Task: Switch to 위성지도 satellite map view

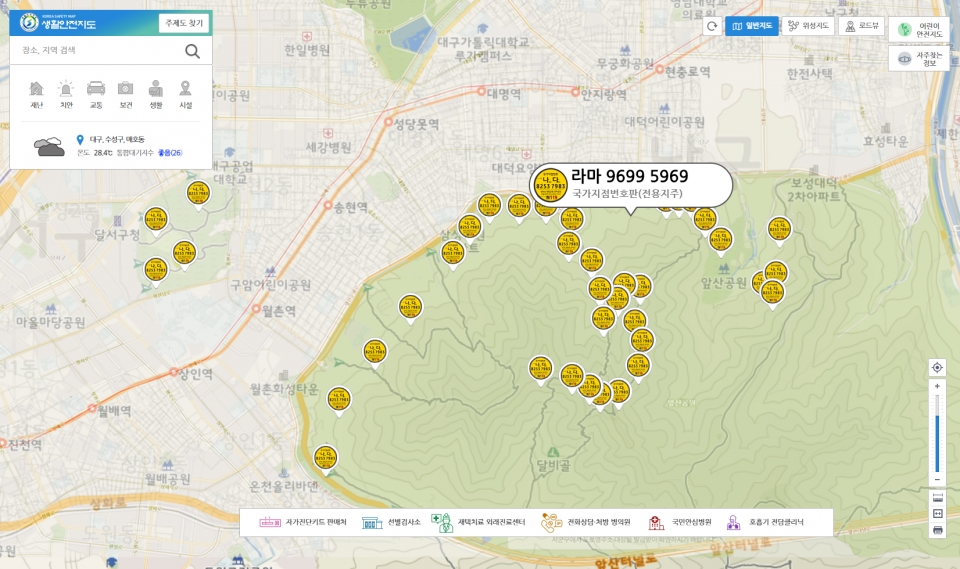Action: tap(808, 26)
